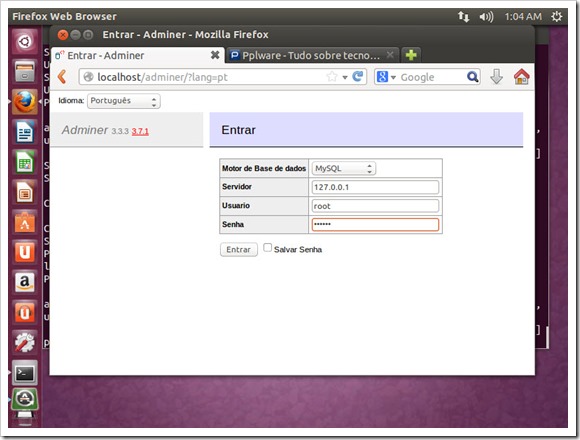
Task: Click 'Motor de Base de dados' label
Action: point(264,169)
